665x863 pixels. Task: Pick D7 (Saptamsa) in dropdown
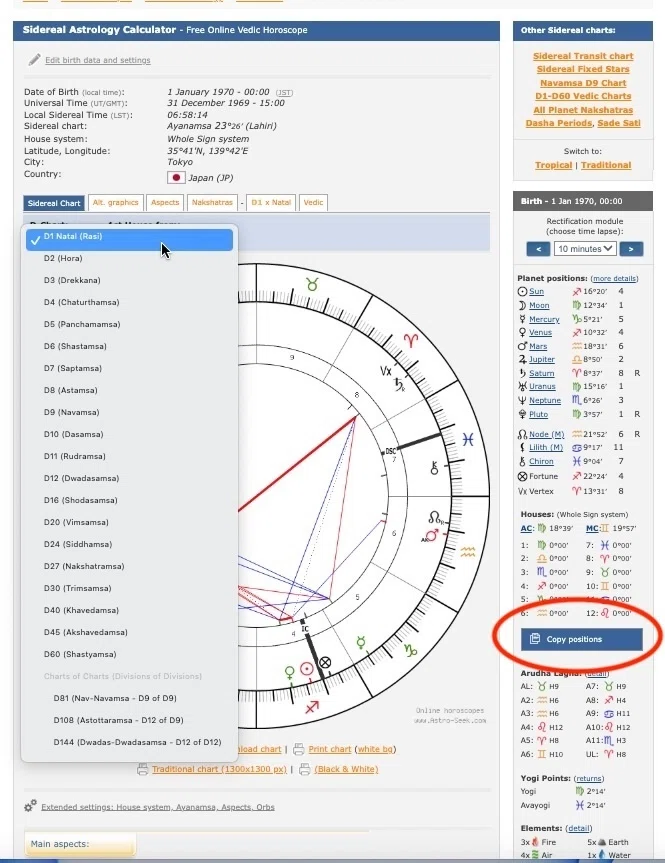tap(129, 368)
